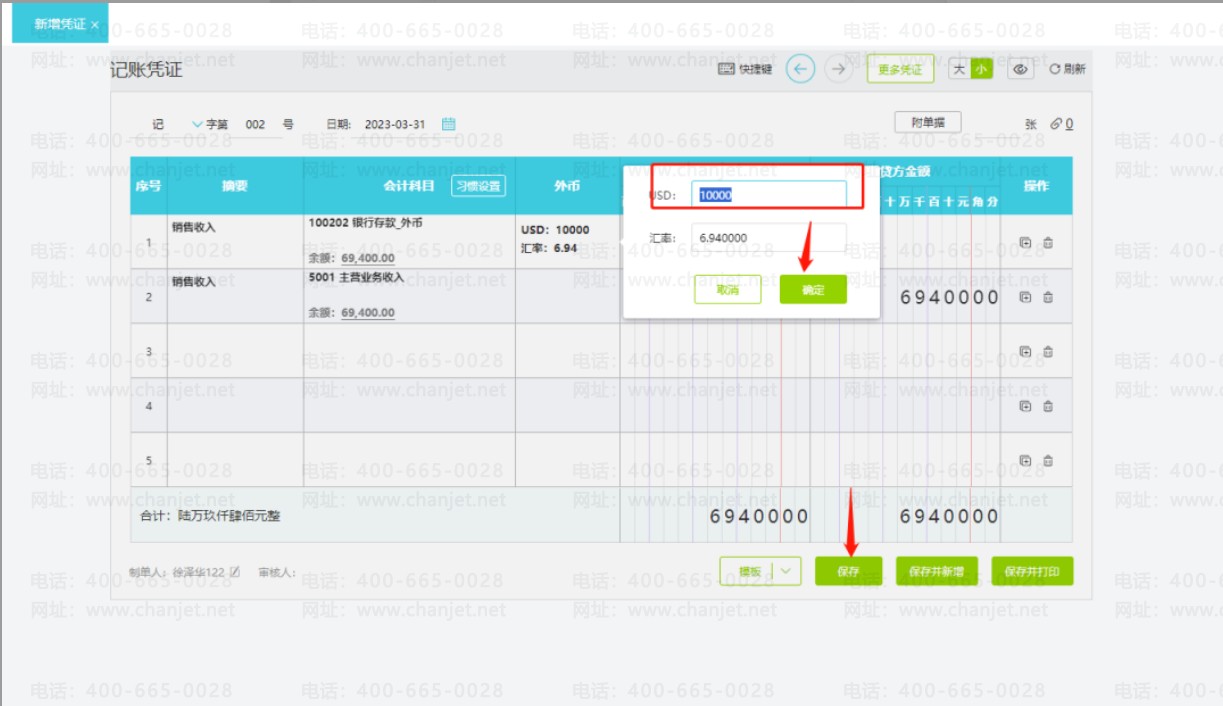Go to previous voucher with left arrow
The width and height of the screenshot is (1223, 706).
click(x=800, y=69)
